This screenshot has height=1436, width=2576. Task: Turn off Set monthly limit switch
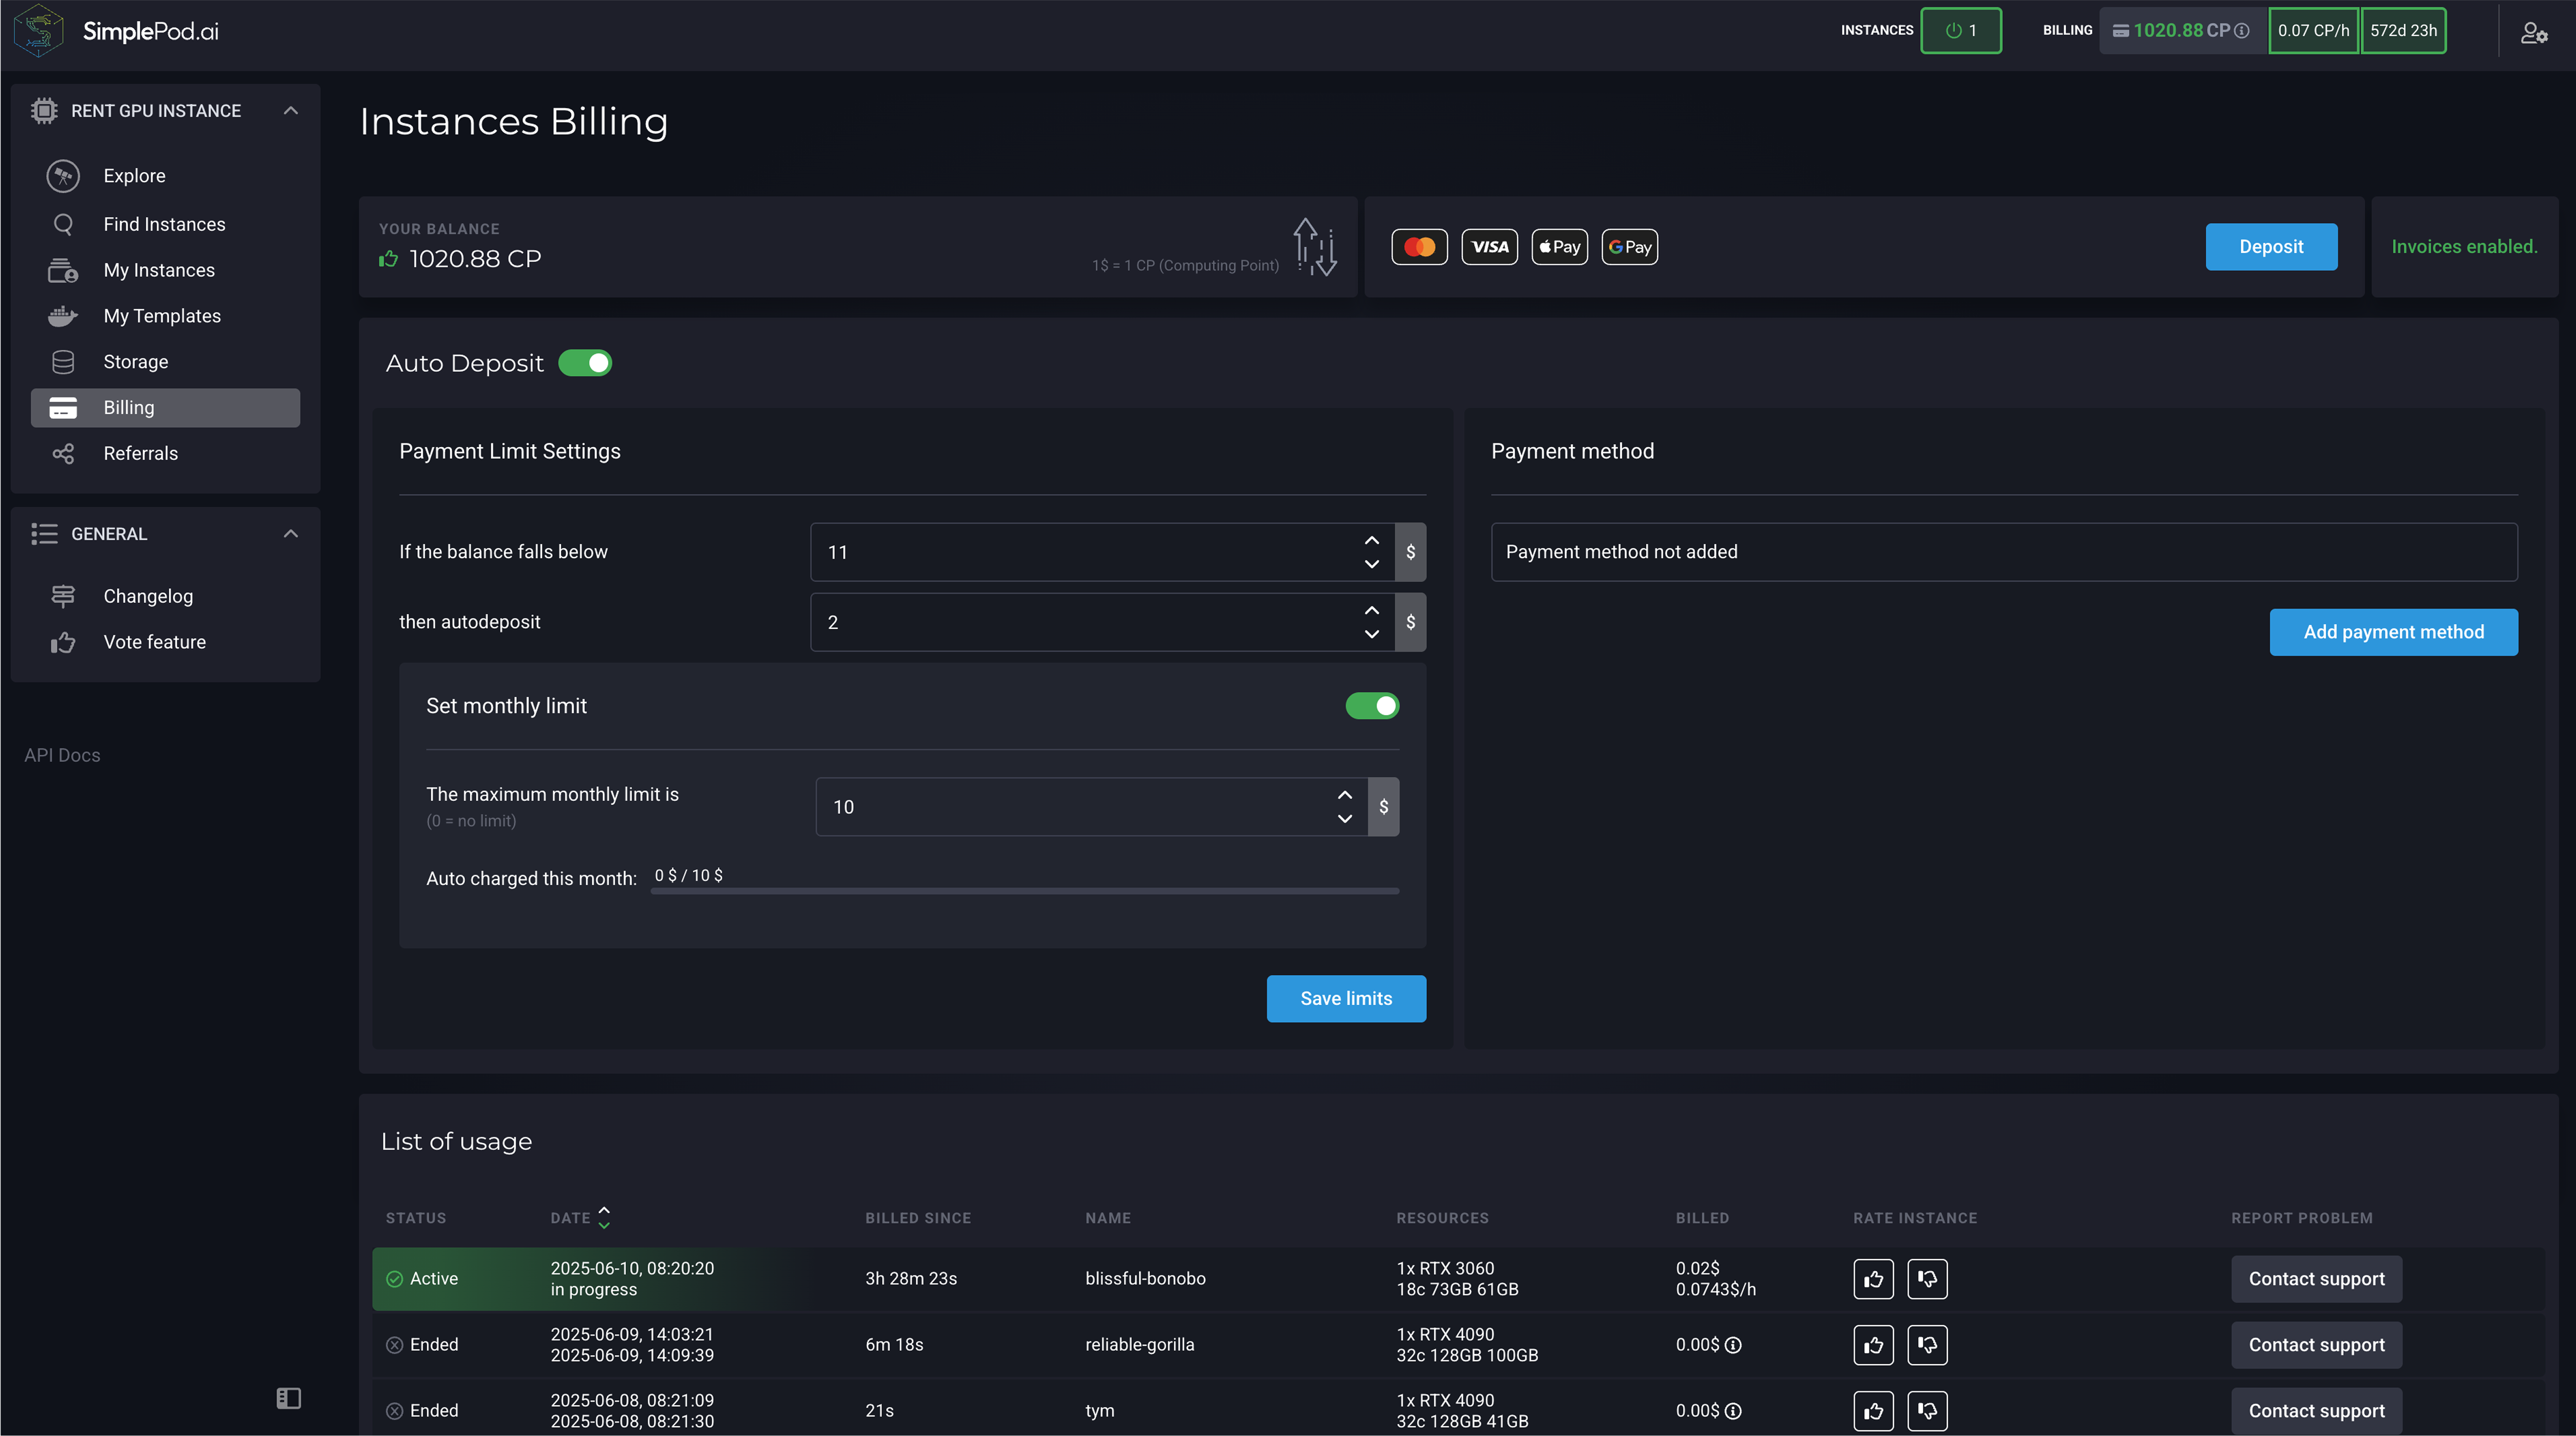[x=1372, y=706]
